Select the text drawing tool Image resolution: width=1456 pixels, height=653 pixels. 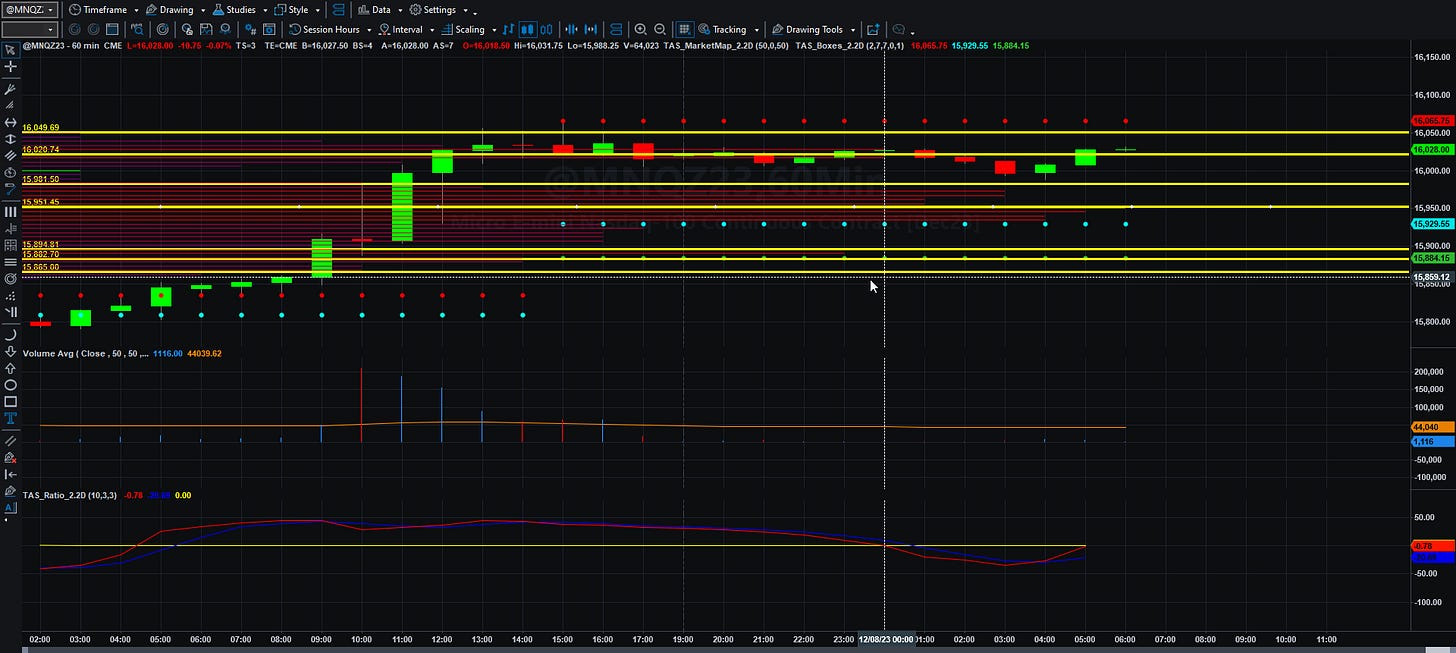point(11,418)
